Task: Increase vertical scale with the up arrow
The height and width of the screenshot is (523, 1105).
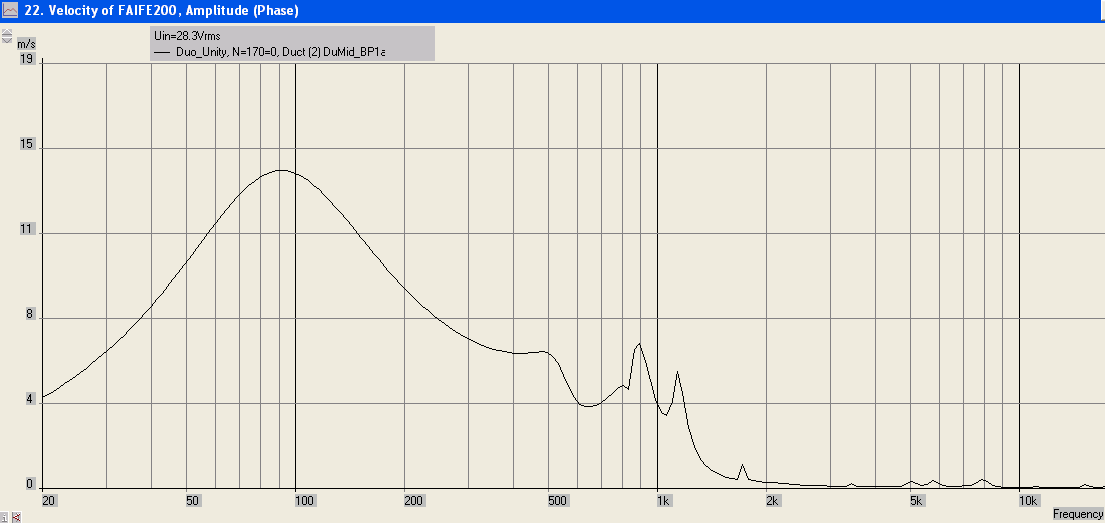Action: 6,32
